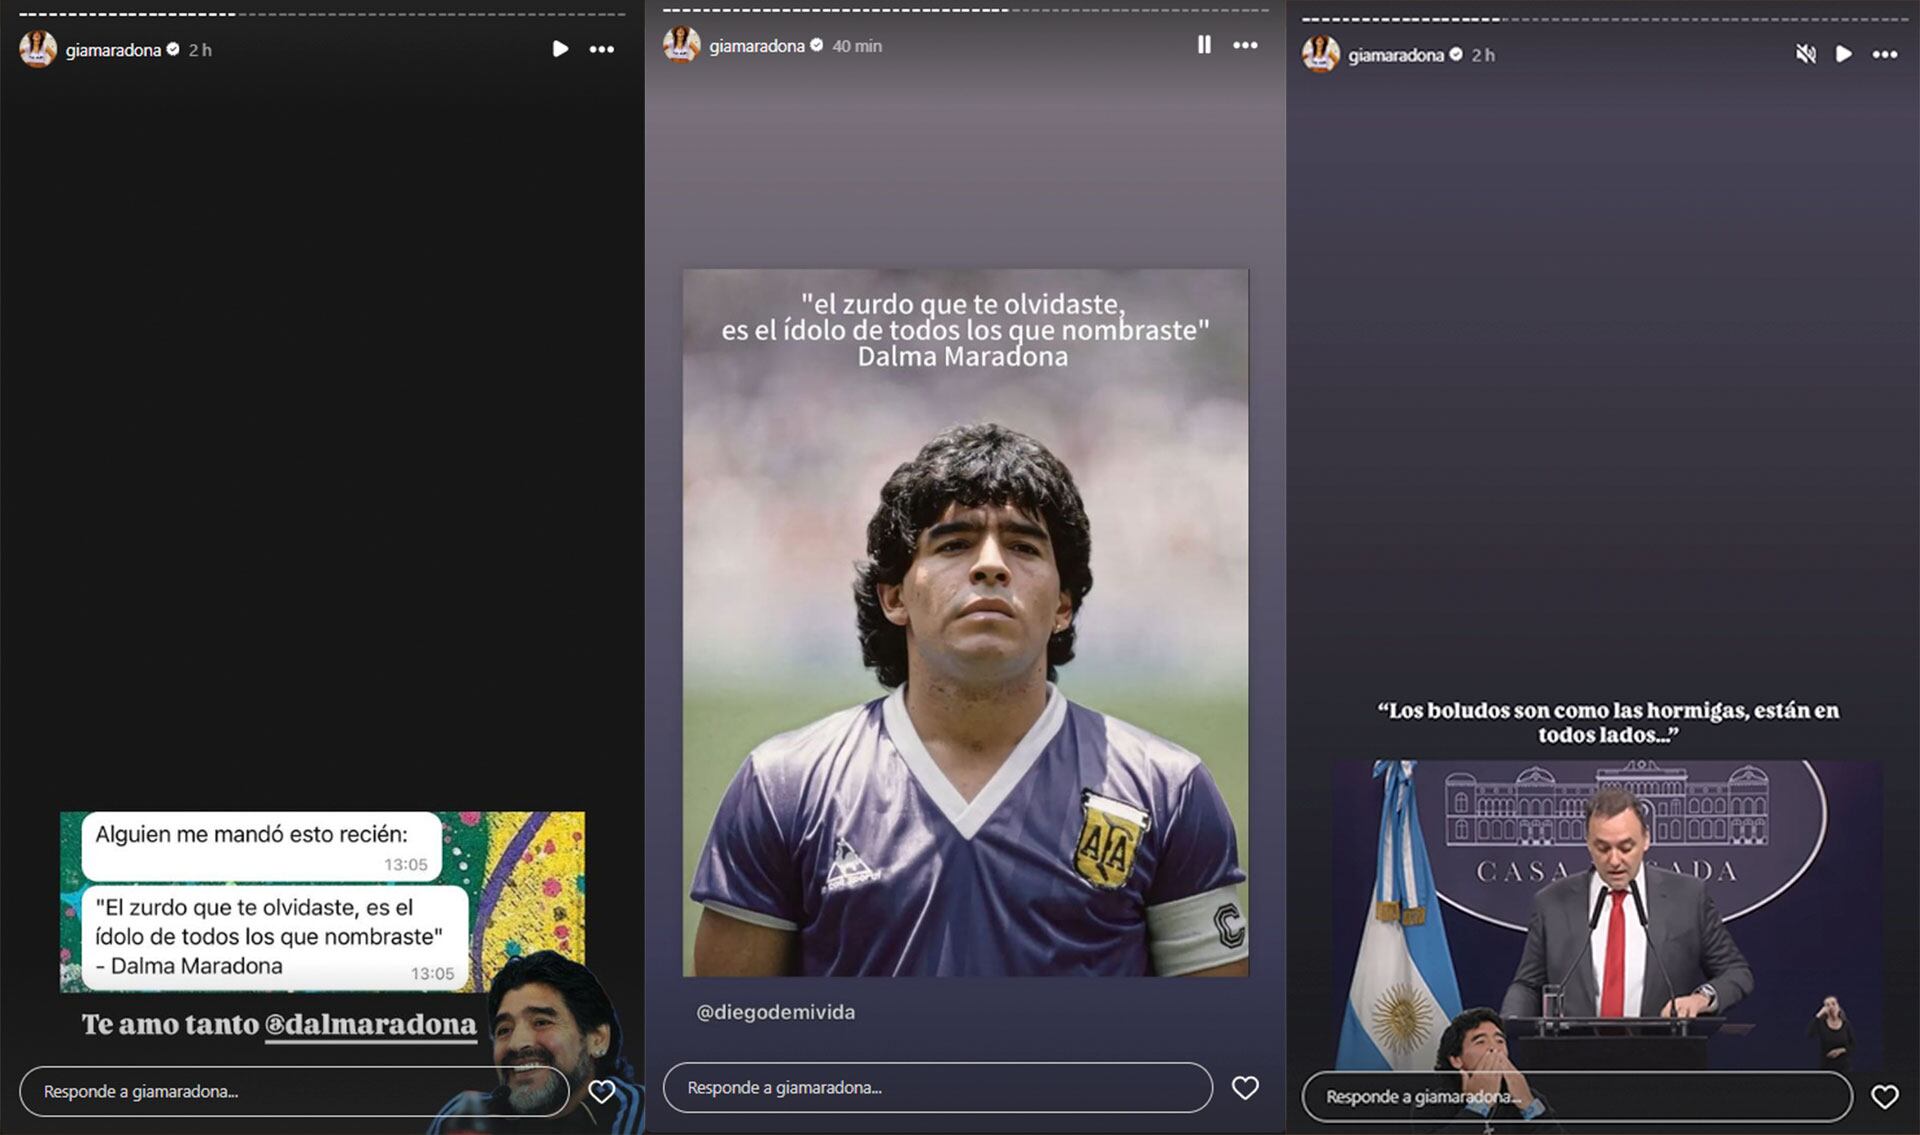Click the story progress bar in middle story
This screenshot has width=1920, height=1135.
[965, 10]
